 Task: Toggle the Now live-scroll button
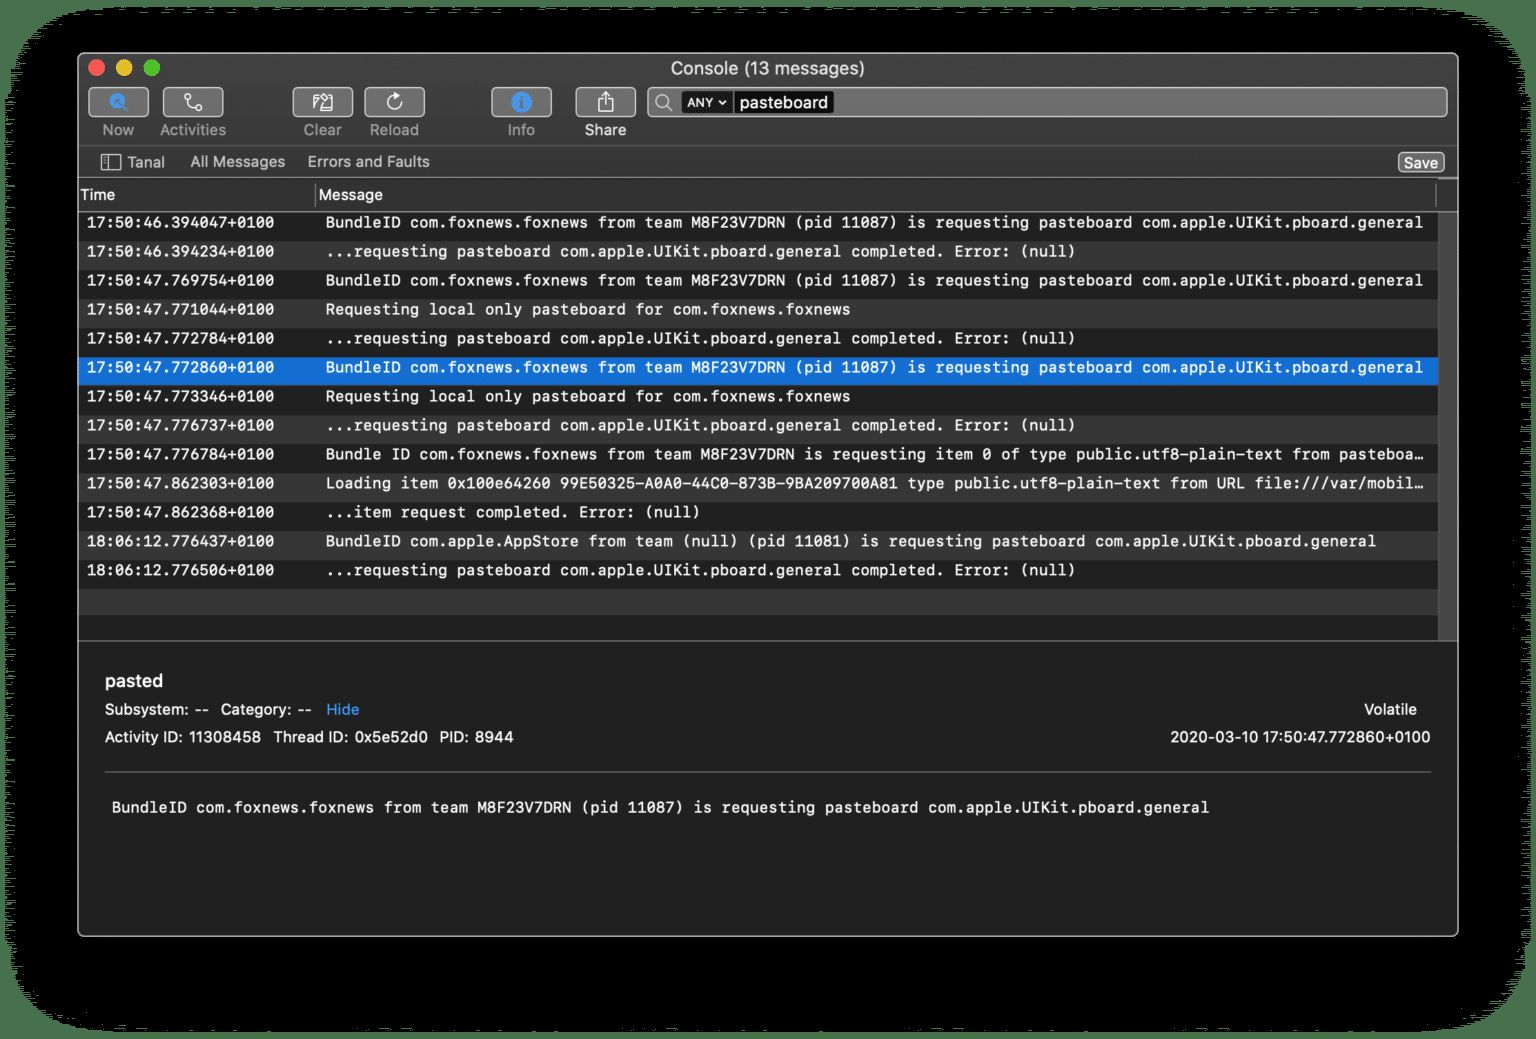pos(118,103)
